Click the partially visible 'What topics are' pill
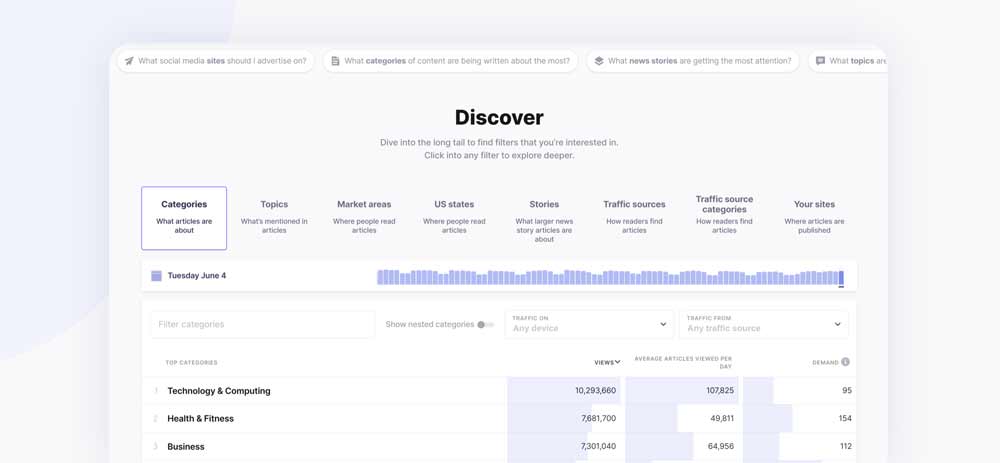Viewport: 1000px width, 463px height. pyautogui.click(x=848, y=61)
